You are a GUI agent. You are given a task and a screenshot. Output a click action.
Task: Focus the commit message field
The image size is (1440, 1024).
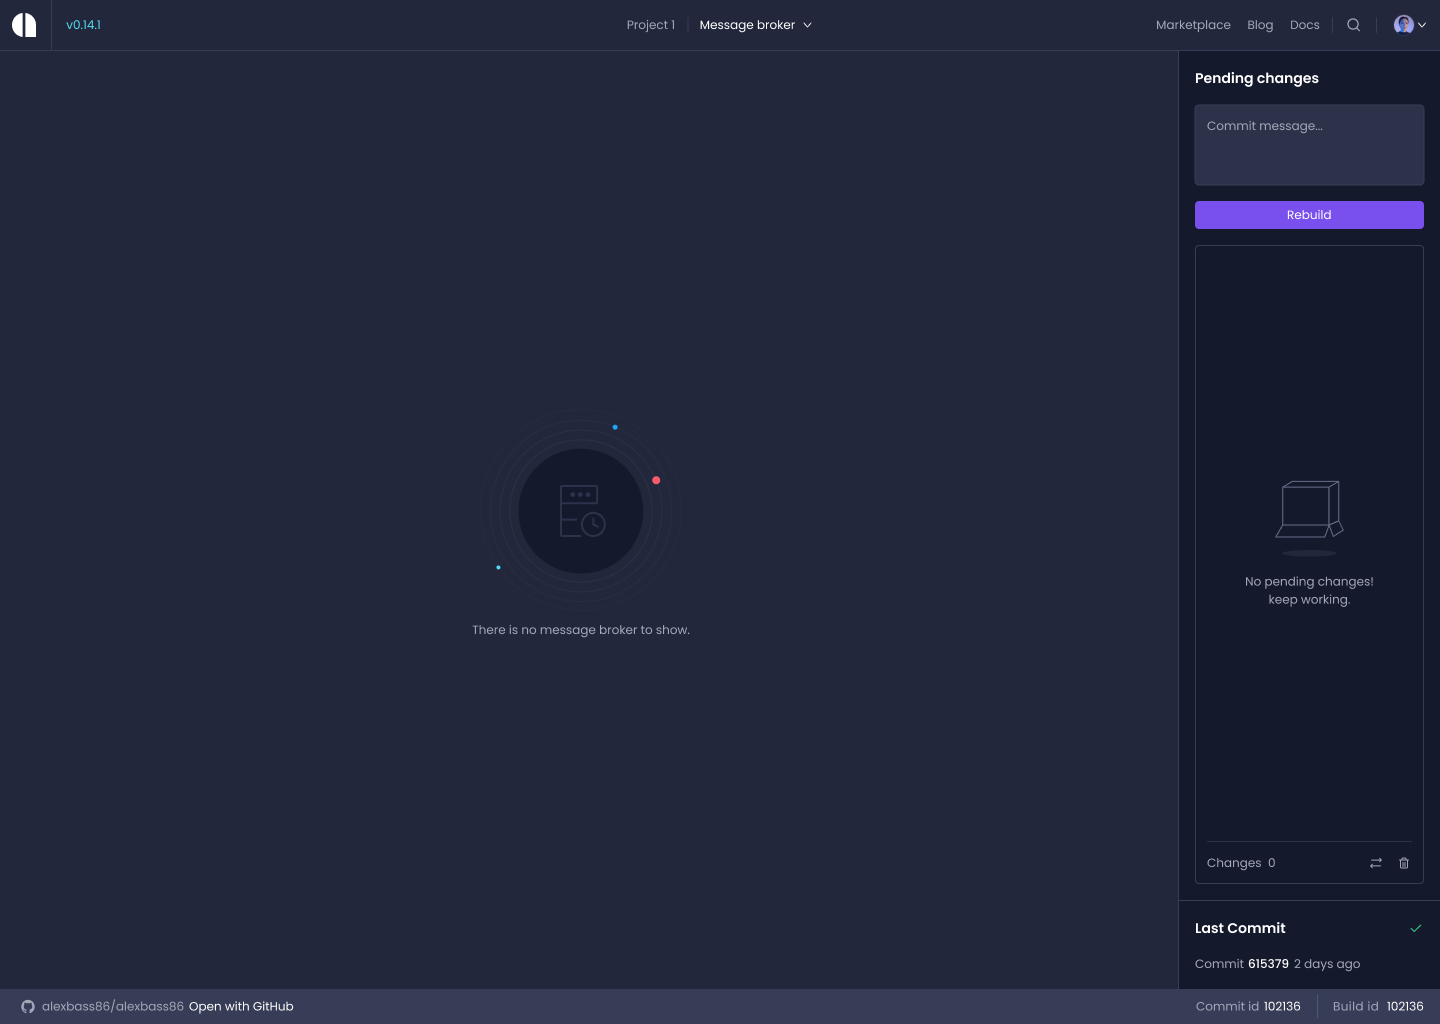coord(1309,144)
